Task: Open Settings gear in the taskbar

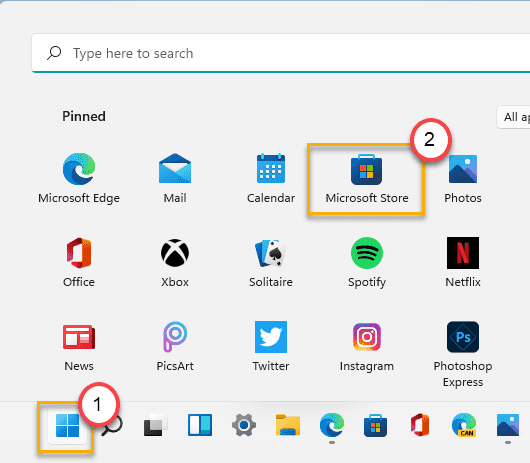Action: click(244, 425)
